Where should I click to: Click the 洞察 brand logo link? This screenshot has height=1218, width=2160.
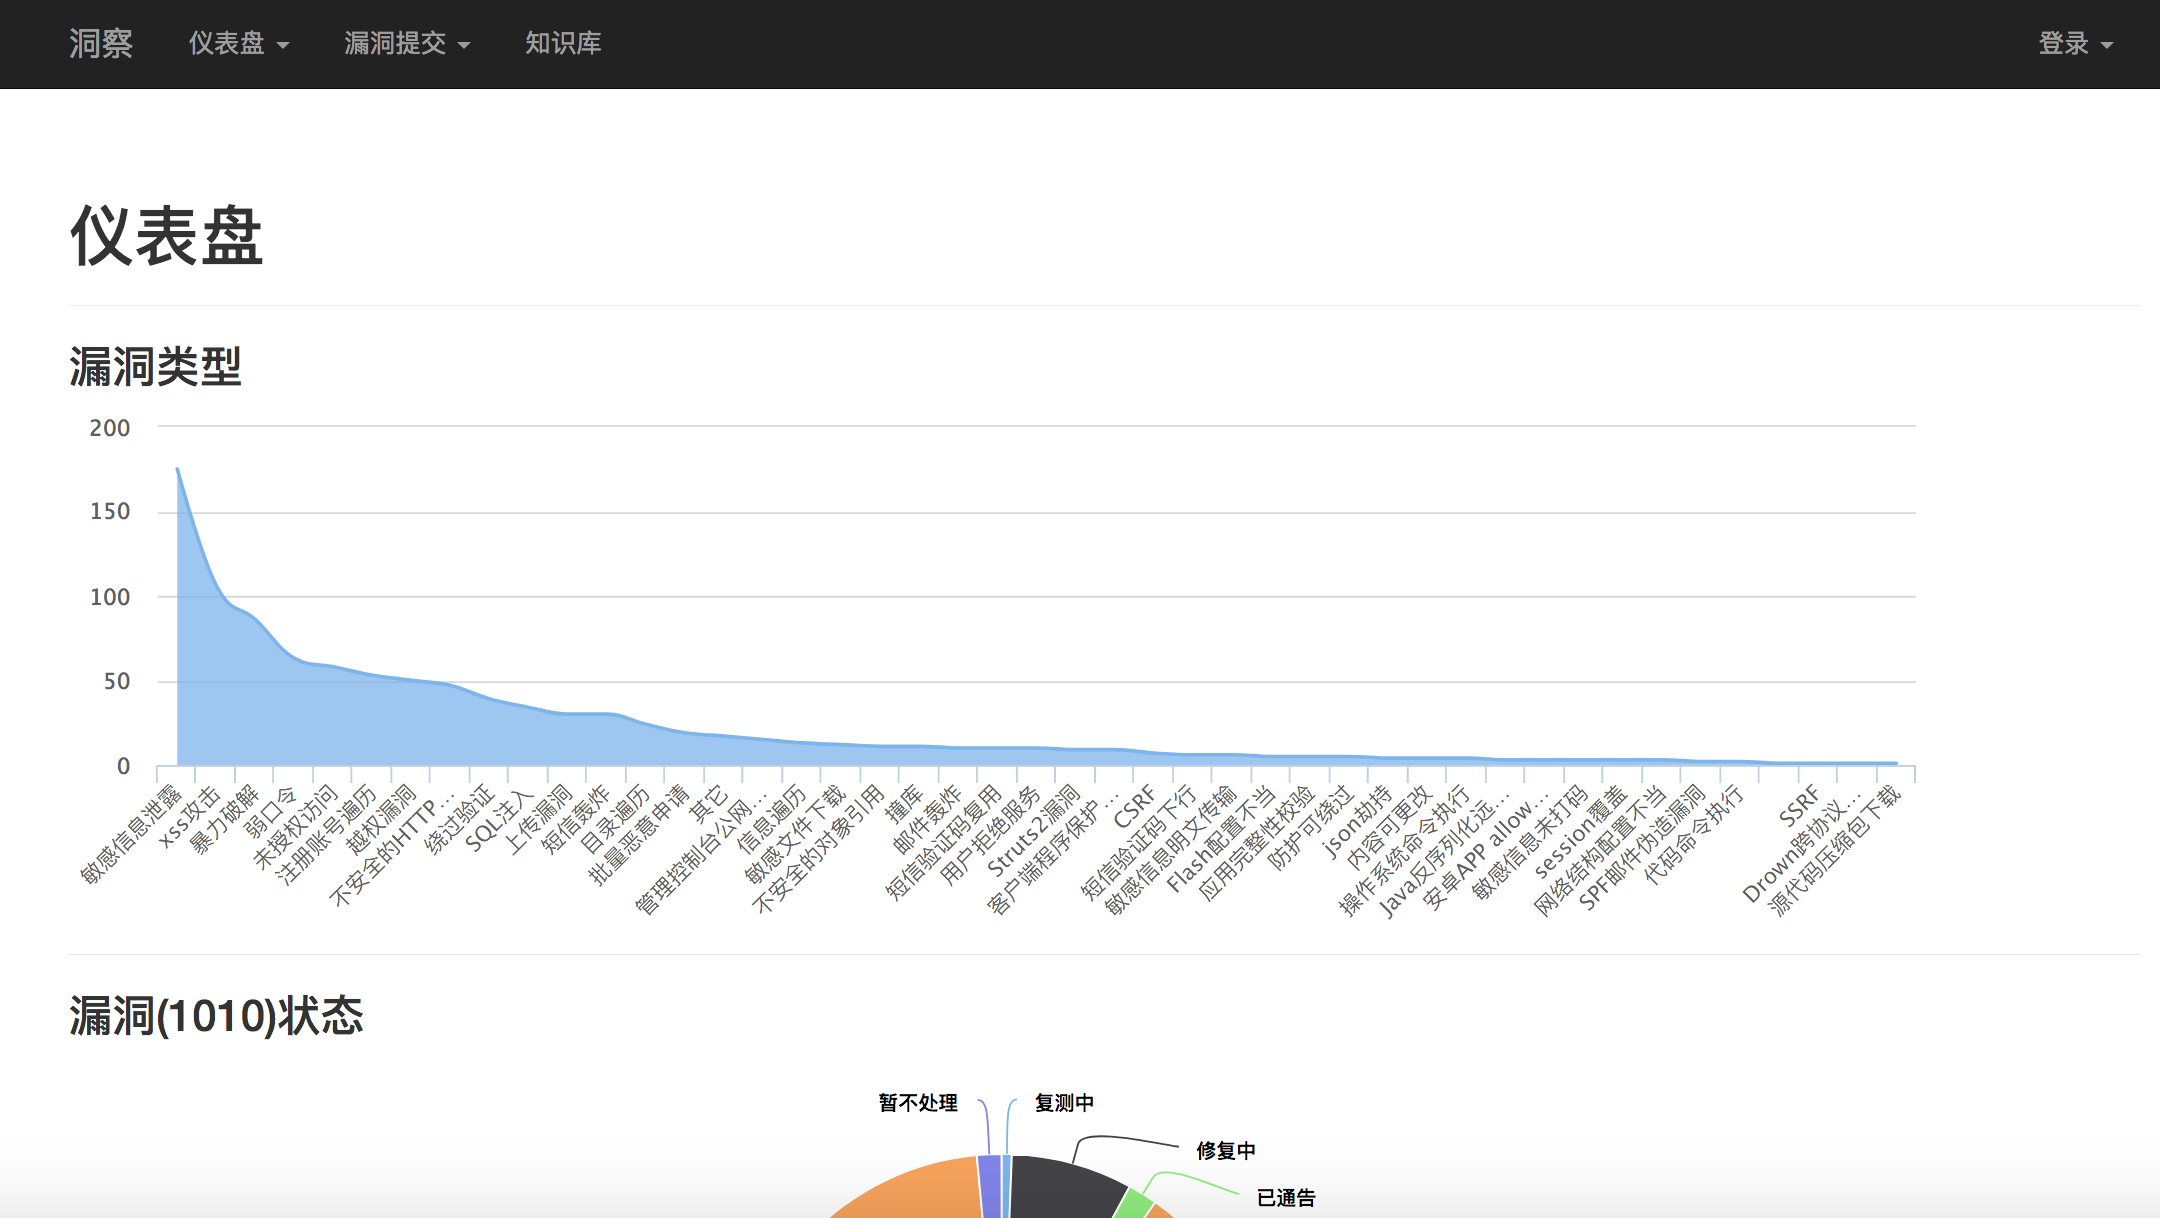pos(101,44)
